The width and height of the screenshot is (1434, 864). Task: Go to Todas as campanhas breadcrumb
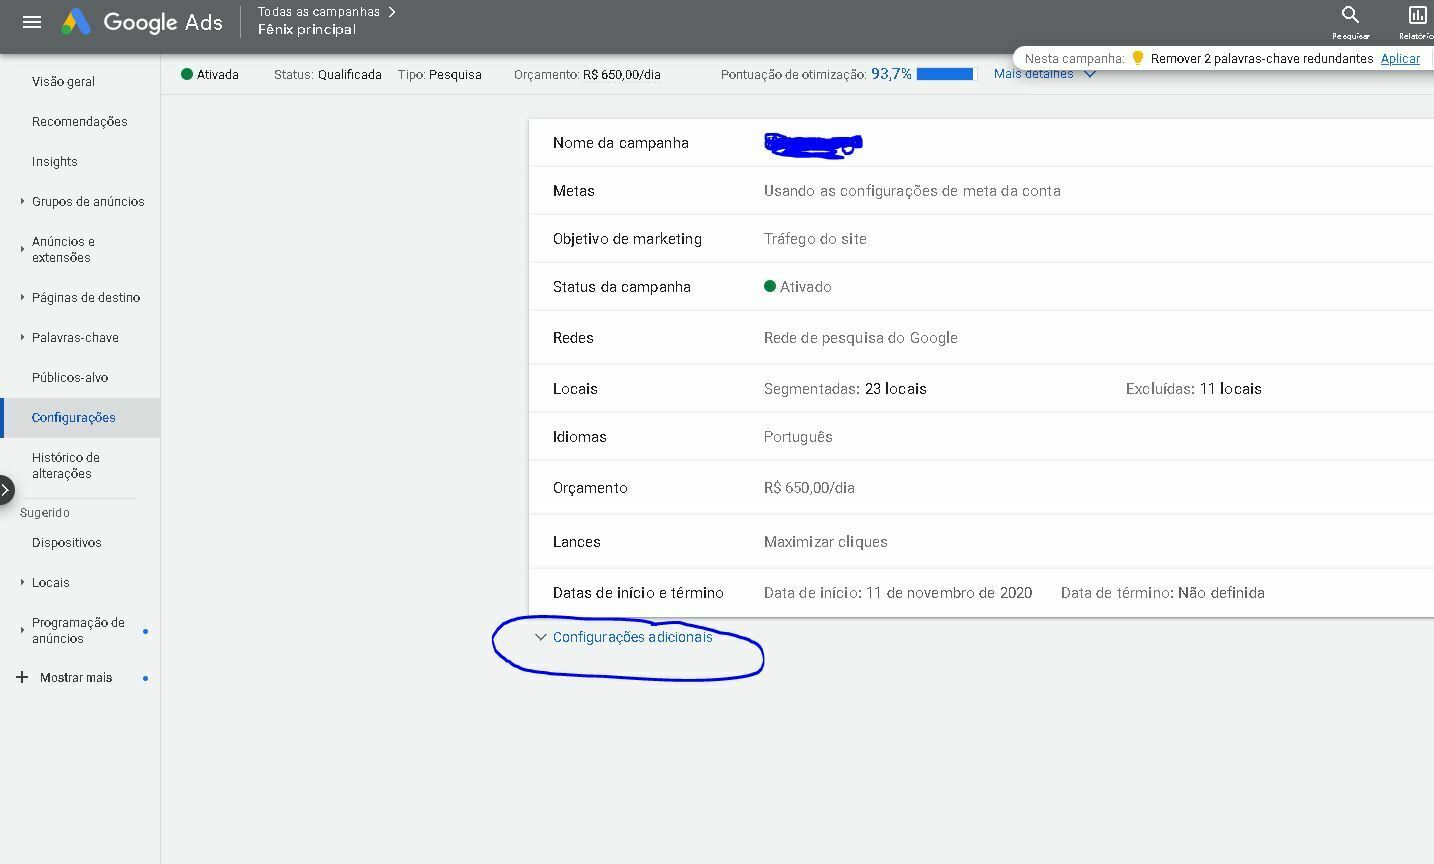pos(319,12)
